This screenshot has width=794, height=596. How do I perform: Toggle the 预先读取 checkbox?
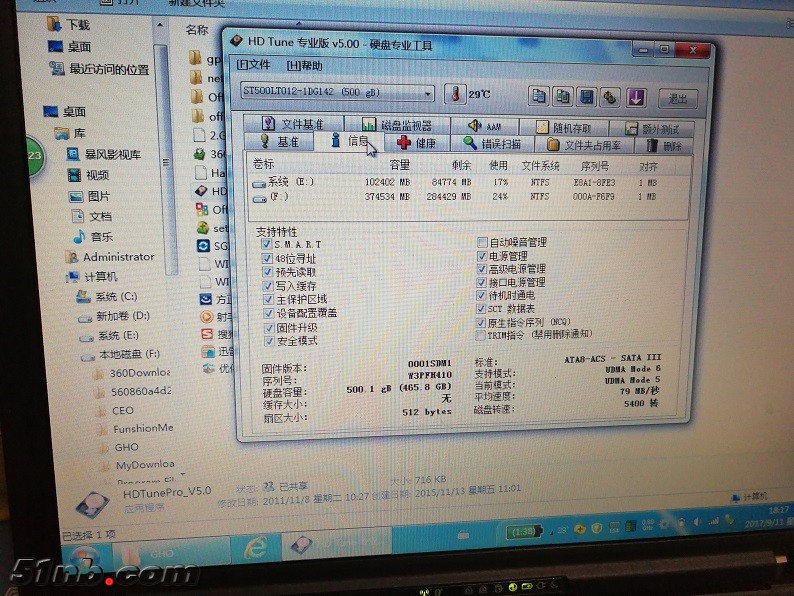[x=267, y=272]
